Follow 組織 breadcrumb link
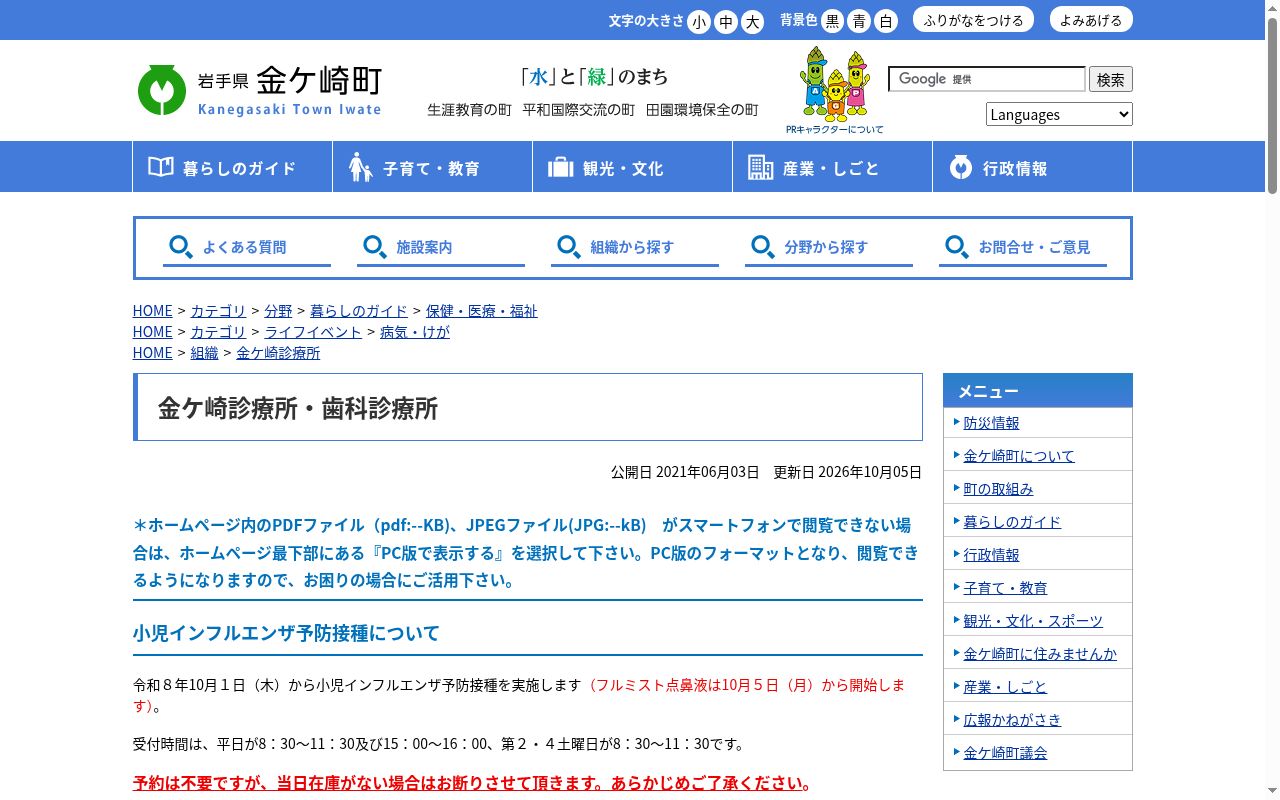Image resolution: width=1280 pixels, height=800 pixels. pyautogui.click(x=204, y=353)
